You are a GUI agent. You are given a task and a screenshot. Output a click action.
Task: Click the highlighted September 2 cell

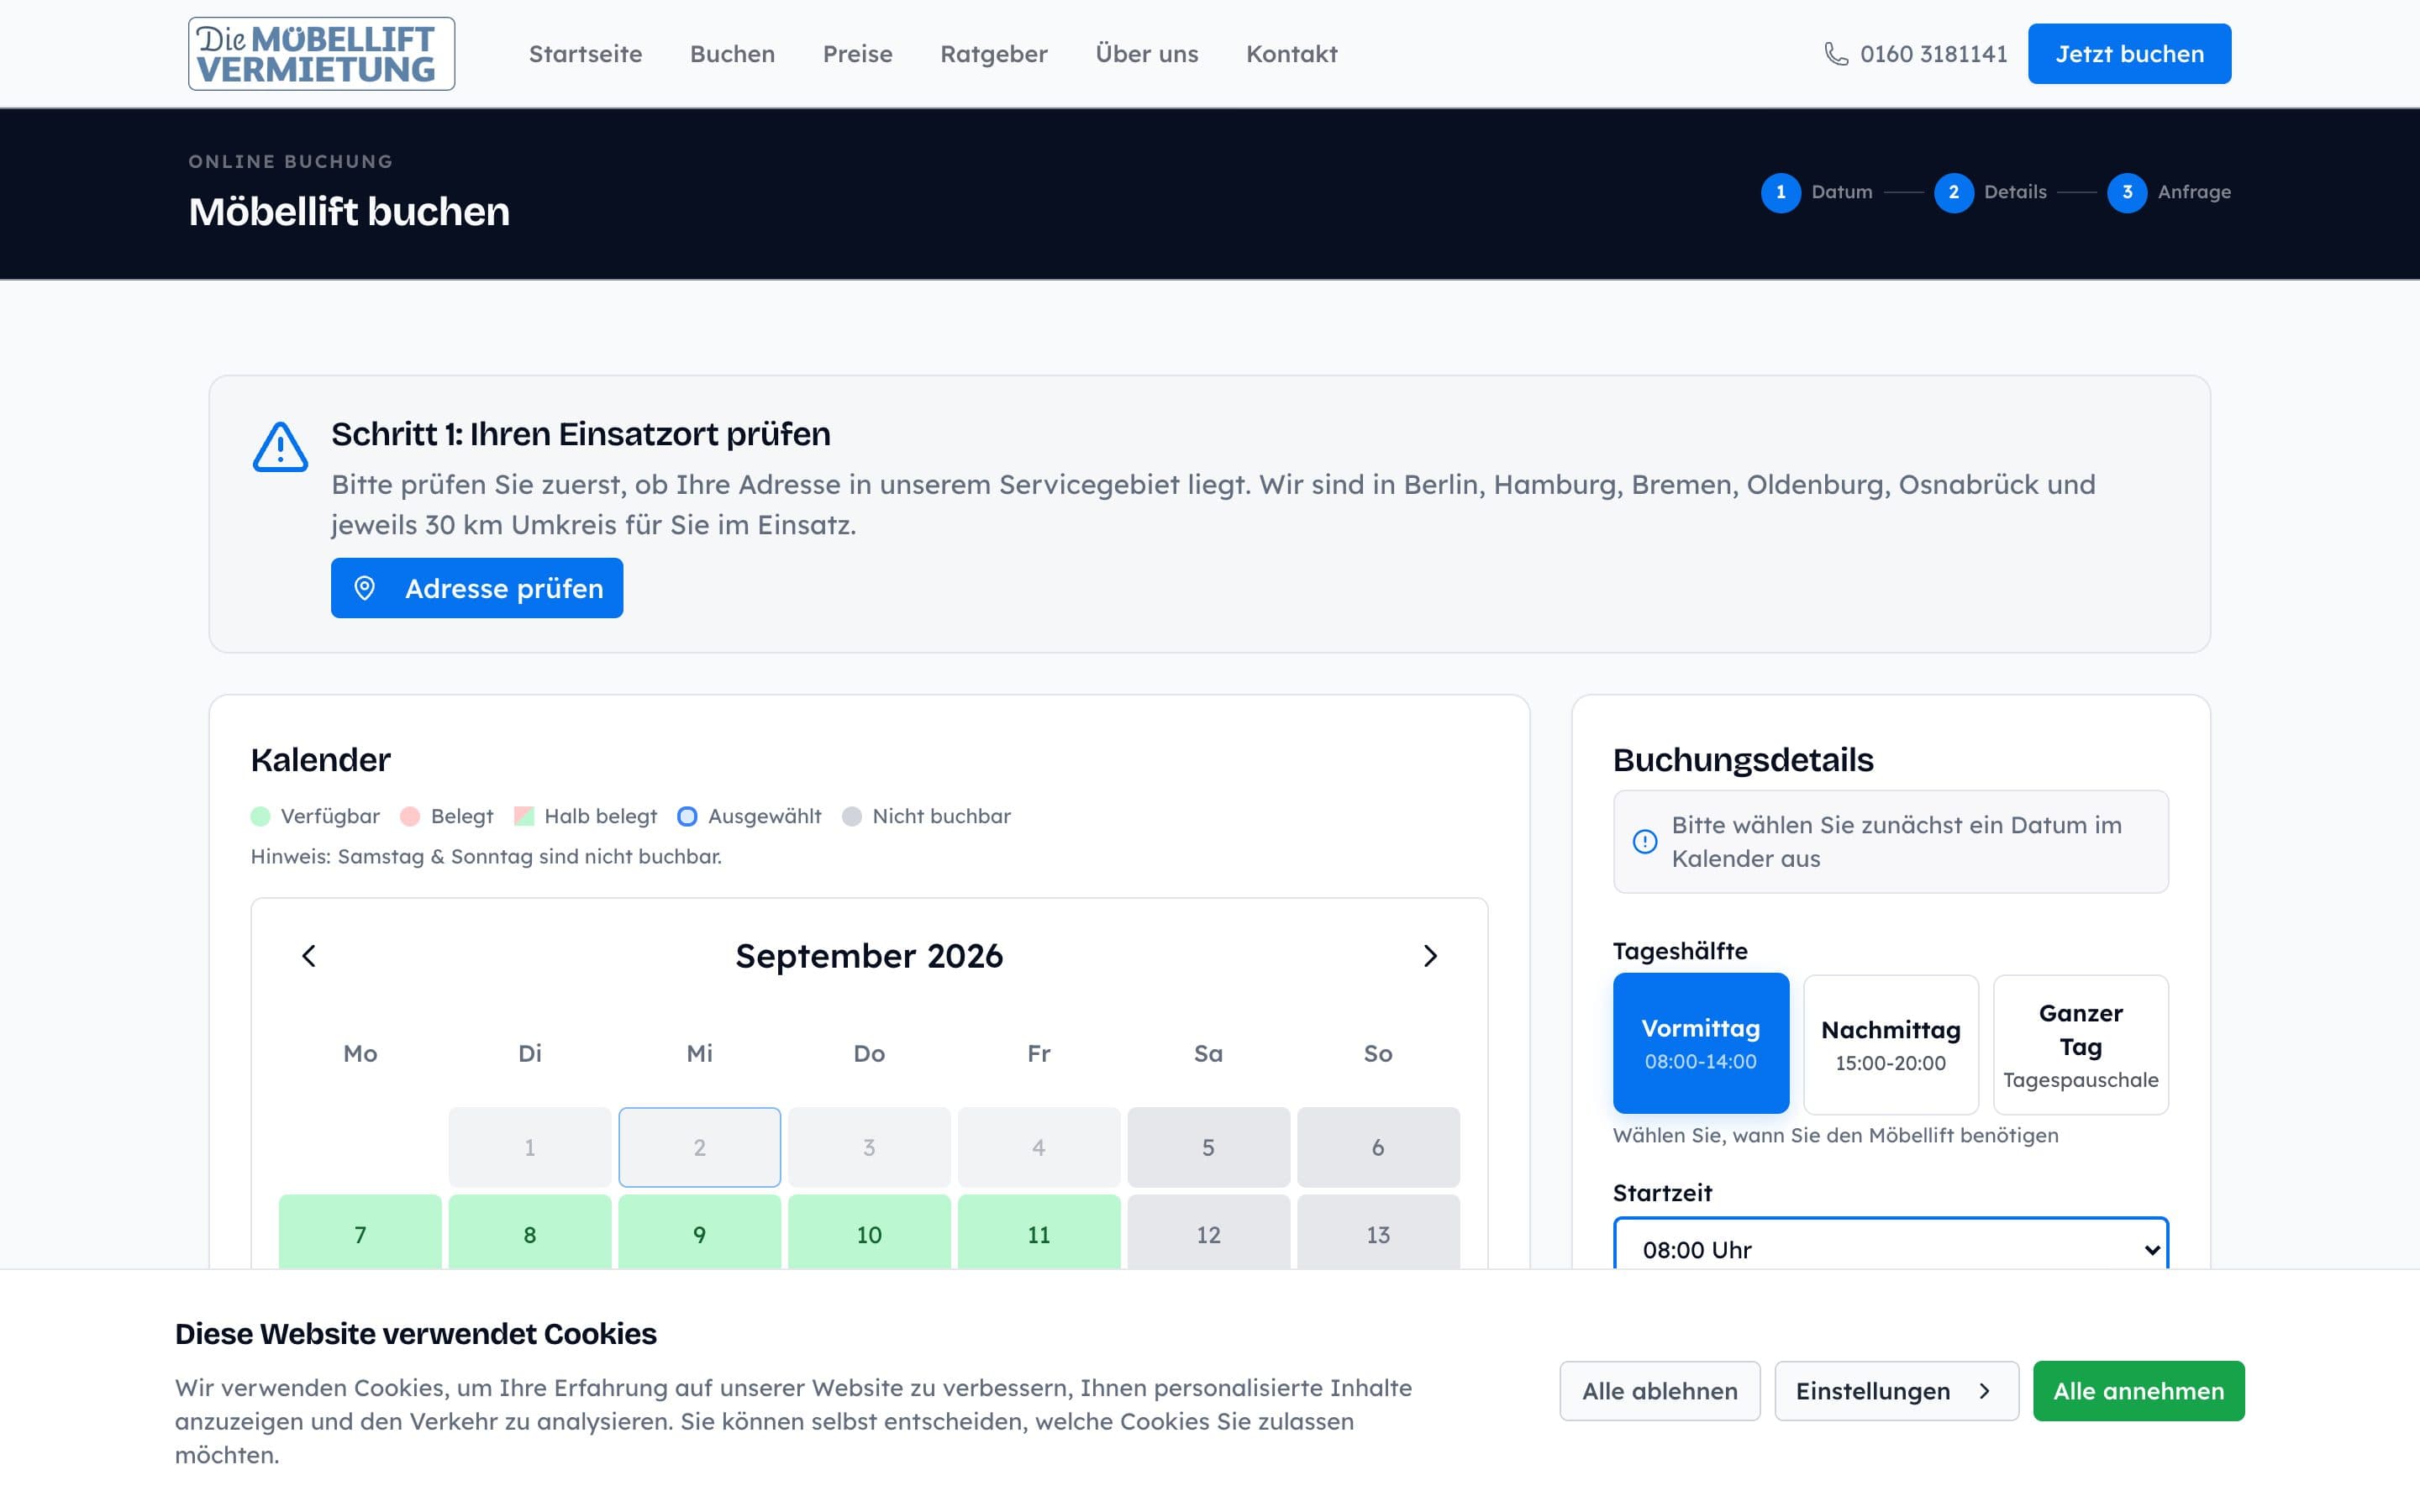[699, 1147]
